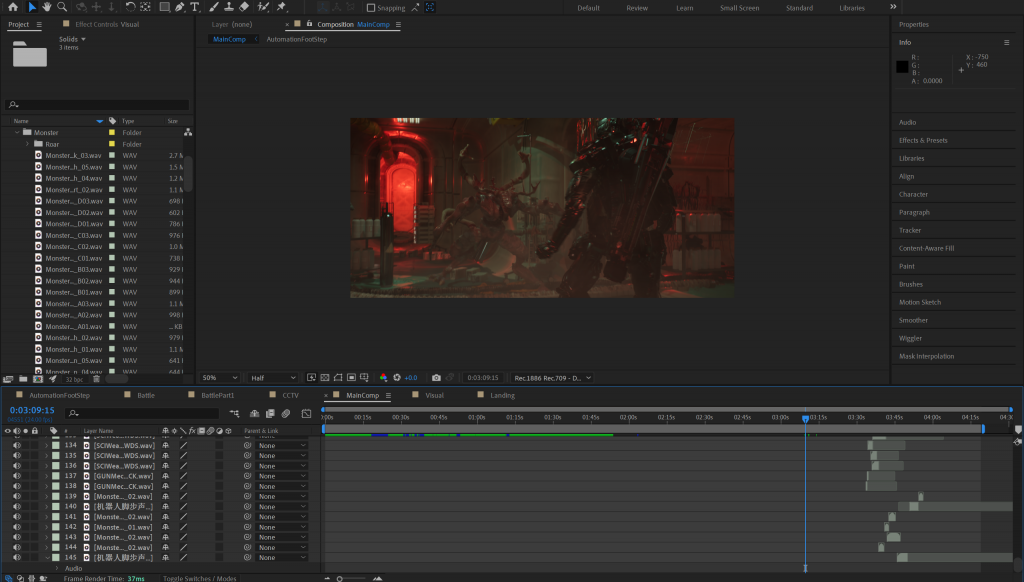
Task: Select the Pen tool
Action: pyautogui.click(x=178, y=7)
